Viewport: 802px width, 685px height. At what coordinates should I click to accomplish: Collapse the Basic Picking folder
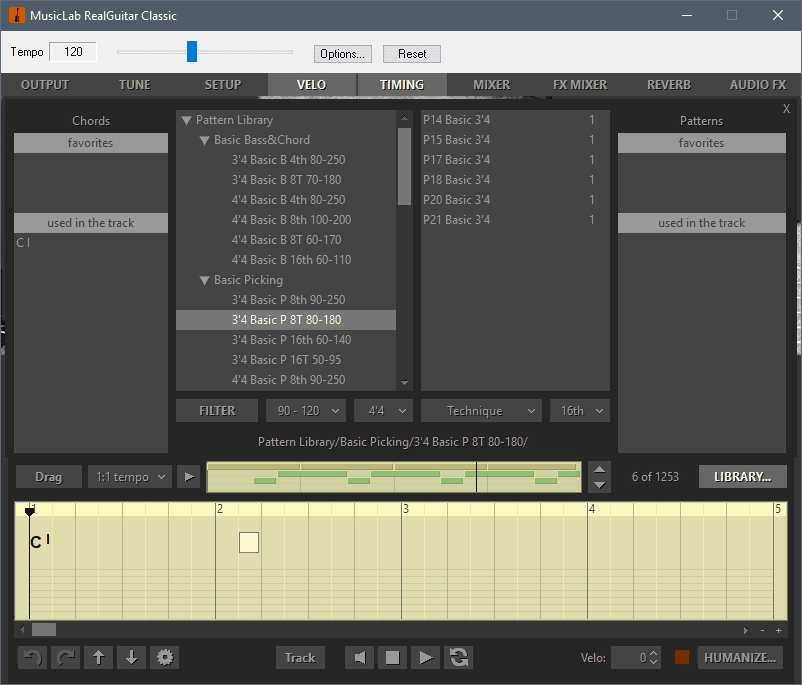click(205, 280)
